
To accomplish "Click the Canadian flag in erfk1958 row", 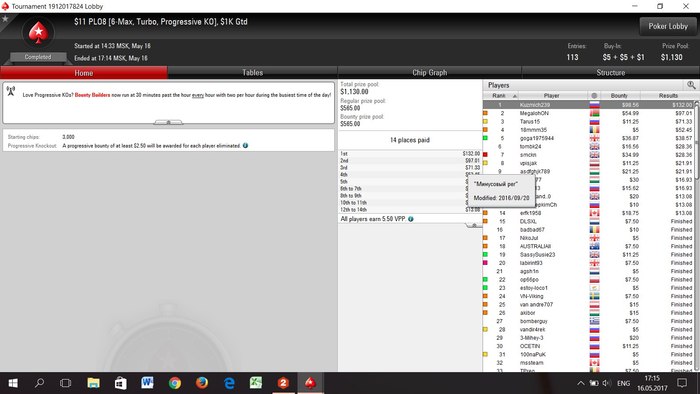I will point(594,213).
